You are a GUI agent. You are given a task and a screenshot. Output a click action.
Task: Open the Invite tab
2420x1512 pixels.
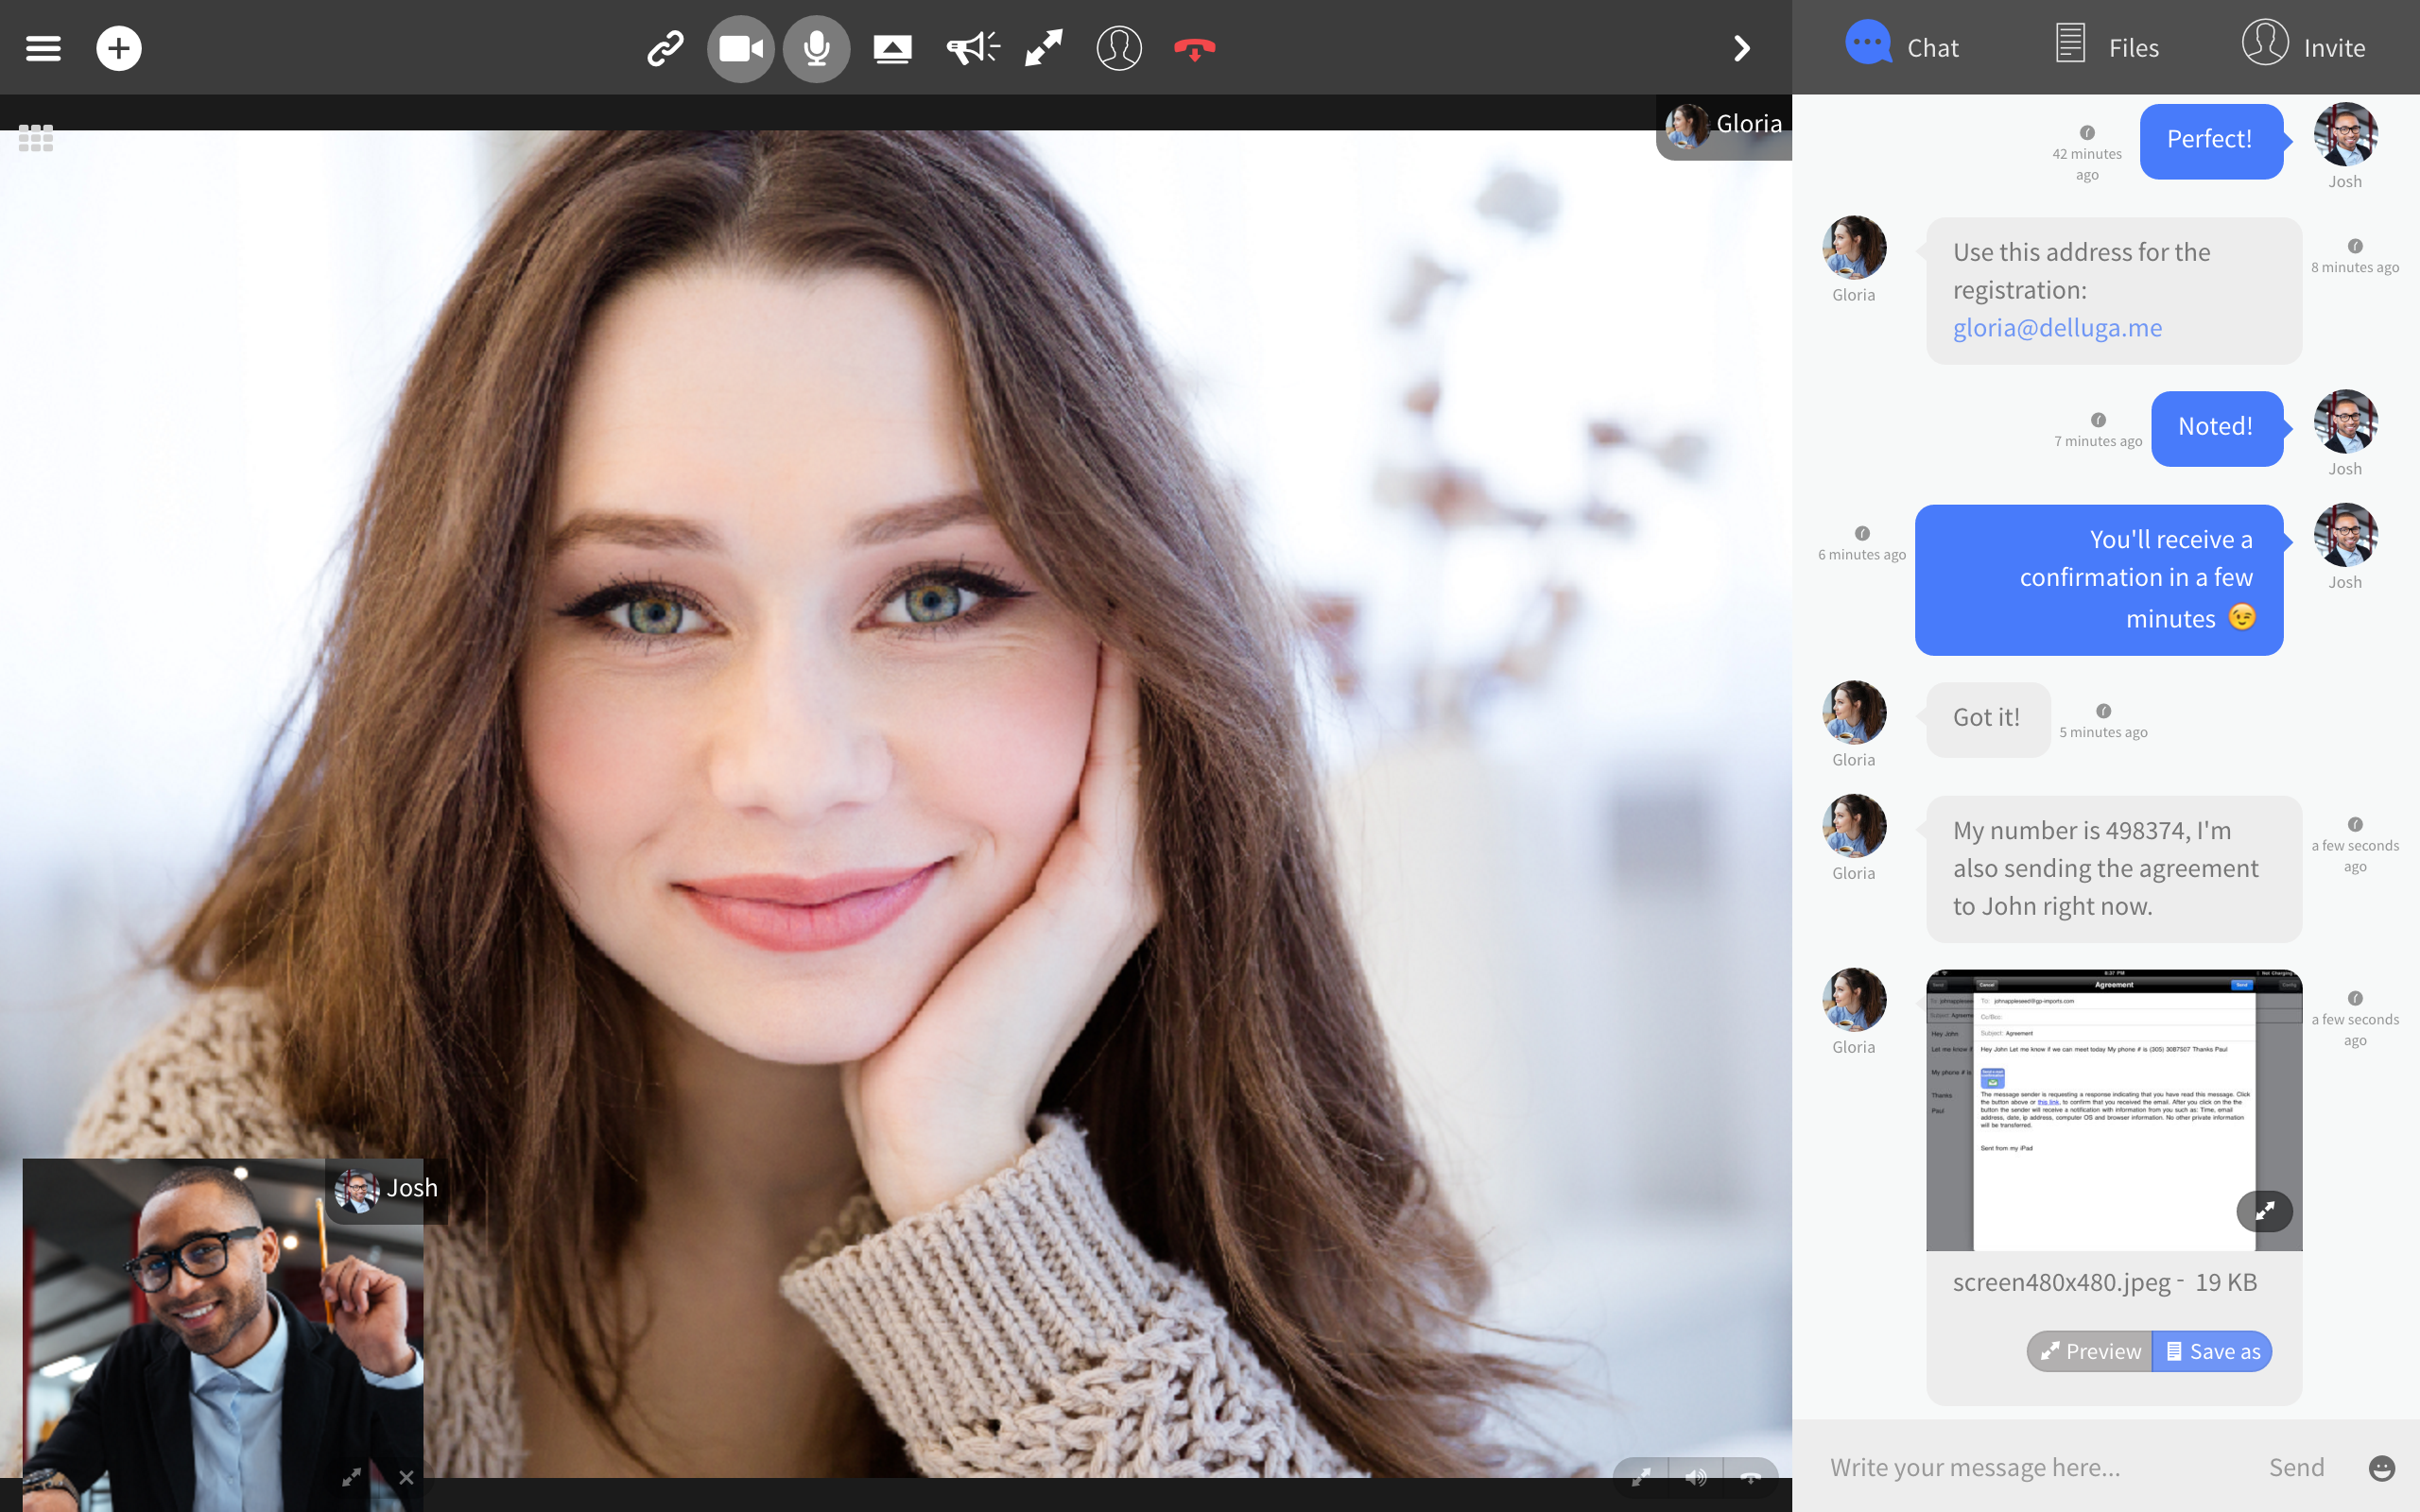click(x=2303, y=46)
